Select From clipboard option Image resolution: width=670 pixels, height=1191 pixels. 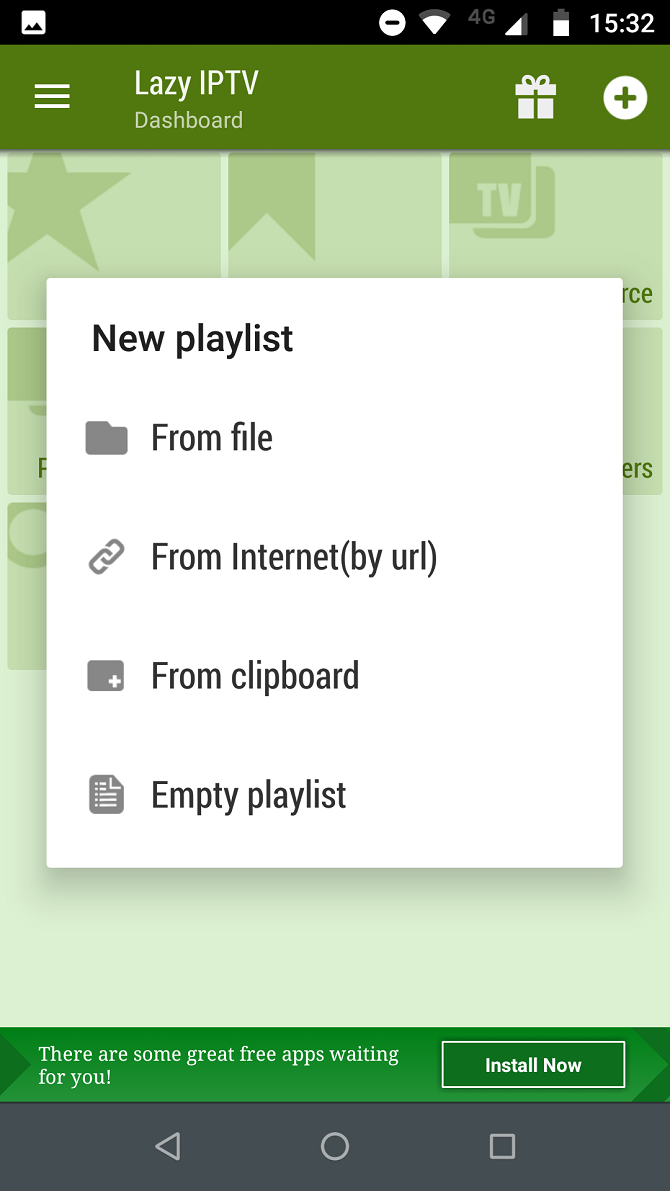(x=255, y=676)
